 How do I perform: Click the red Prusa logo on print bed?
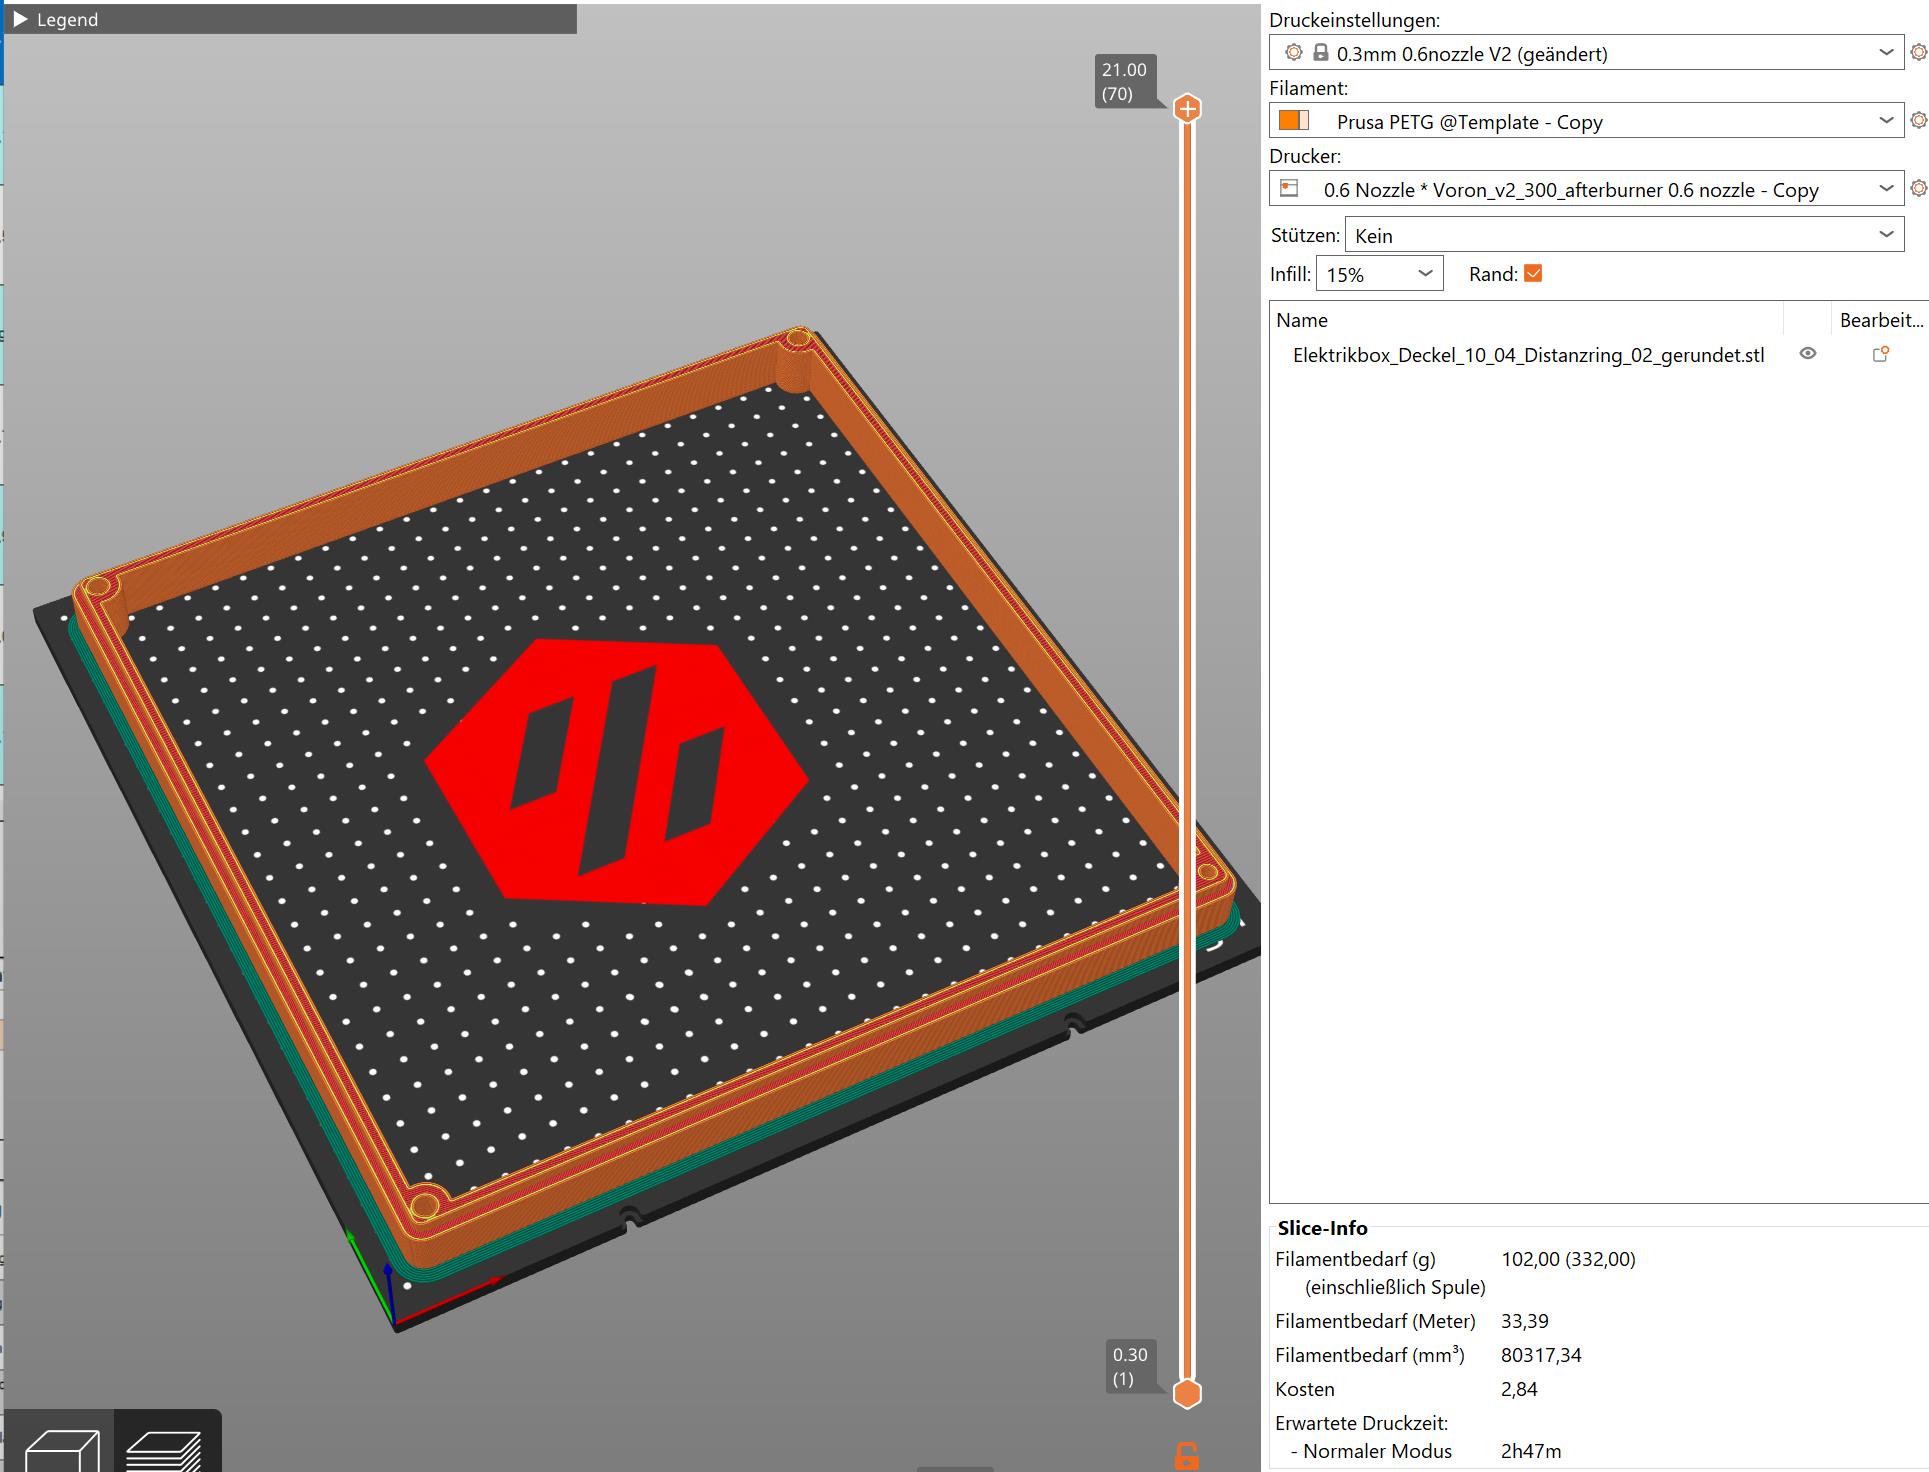pyautogui.click(x=617, y=772)
